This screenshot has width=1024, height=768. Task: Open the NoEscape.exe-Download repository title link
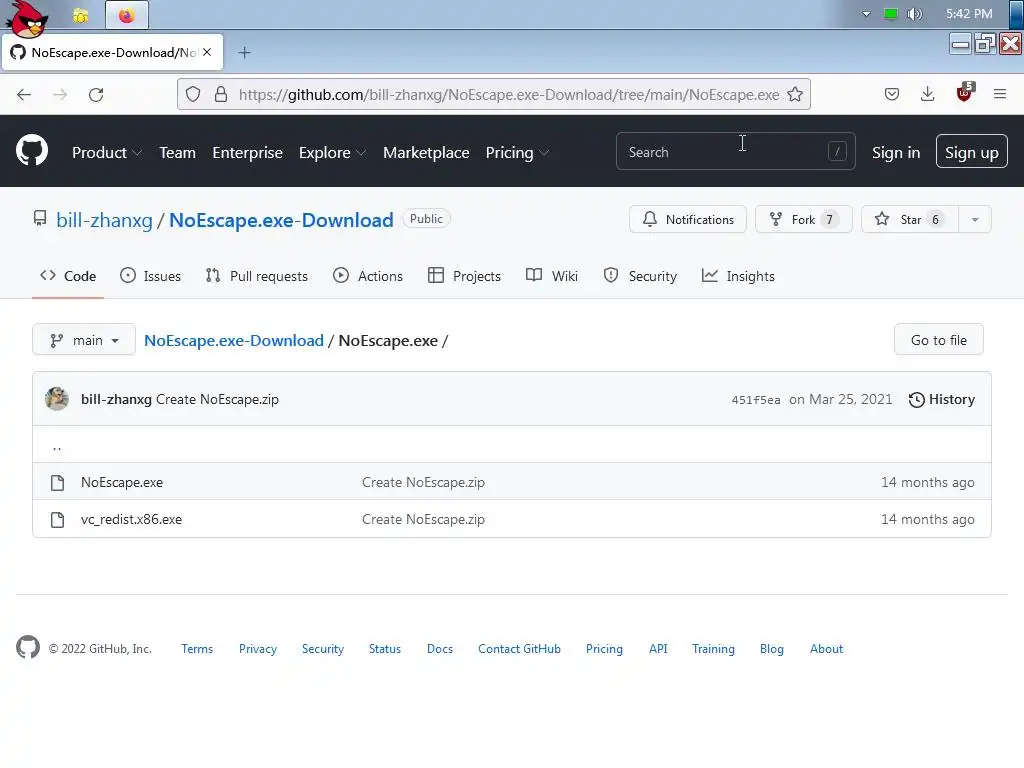(281, 220)
